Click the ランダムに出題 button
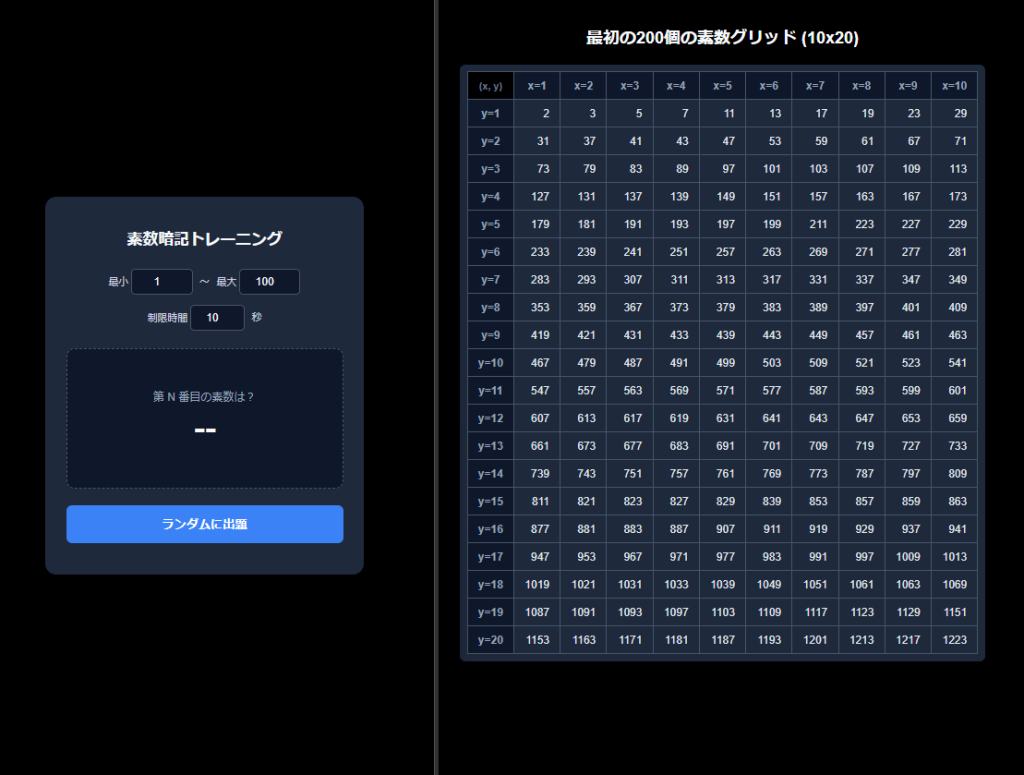 click(x=204, y=524)
